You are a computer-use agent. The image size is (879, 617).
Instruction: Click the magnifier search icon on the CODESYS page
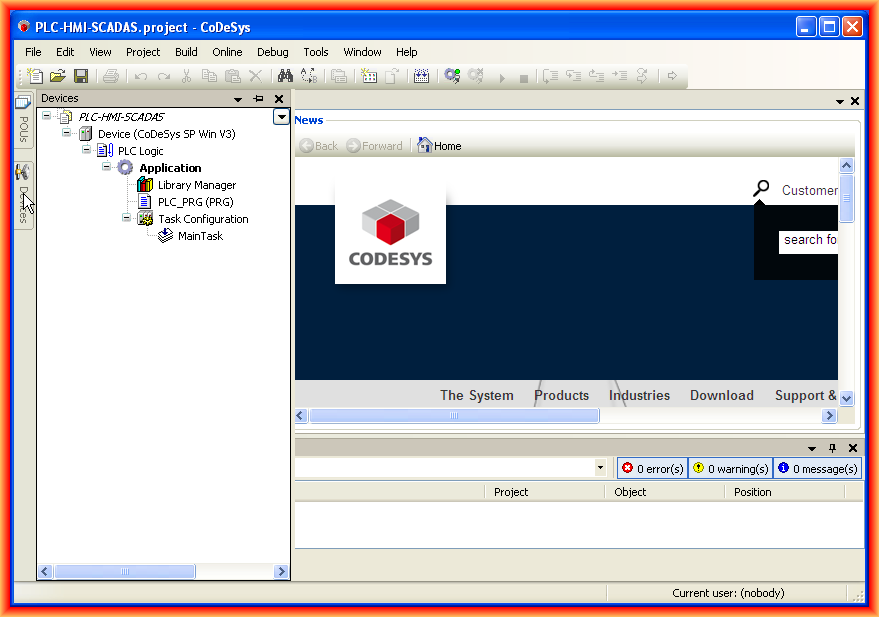(x=762, y=188)
